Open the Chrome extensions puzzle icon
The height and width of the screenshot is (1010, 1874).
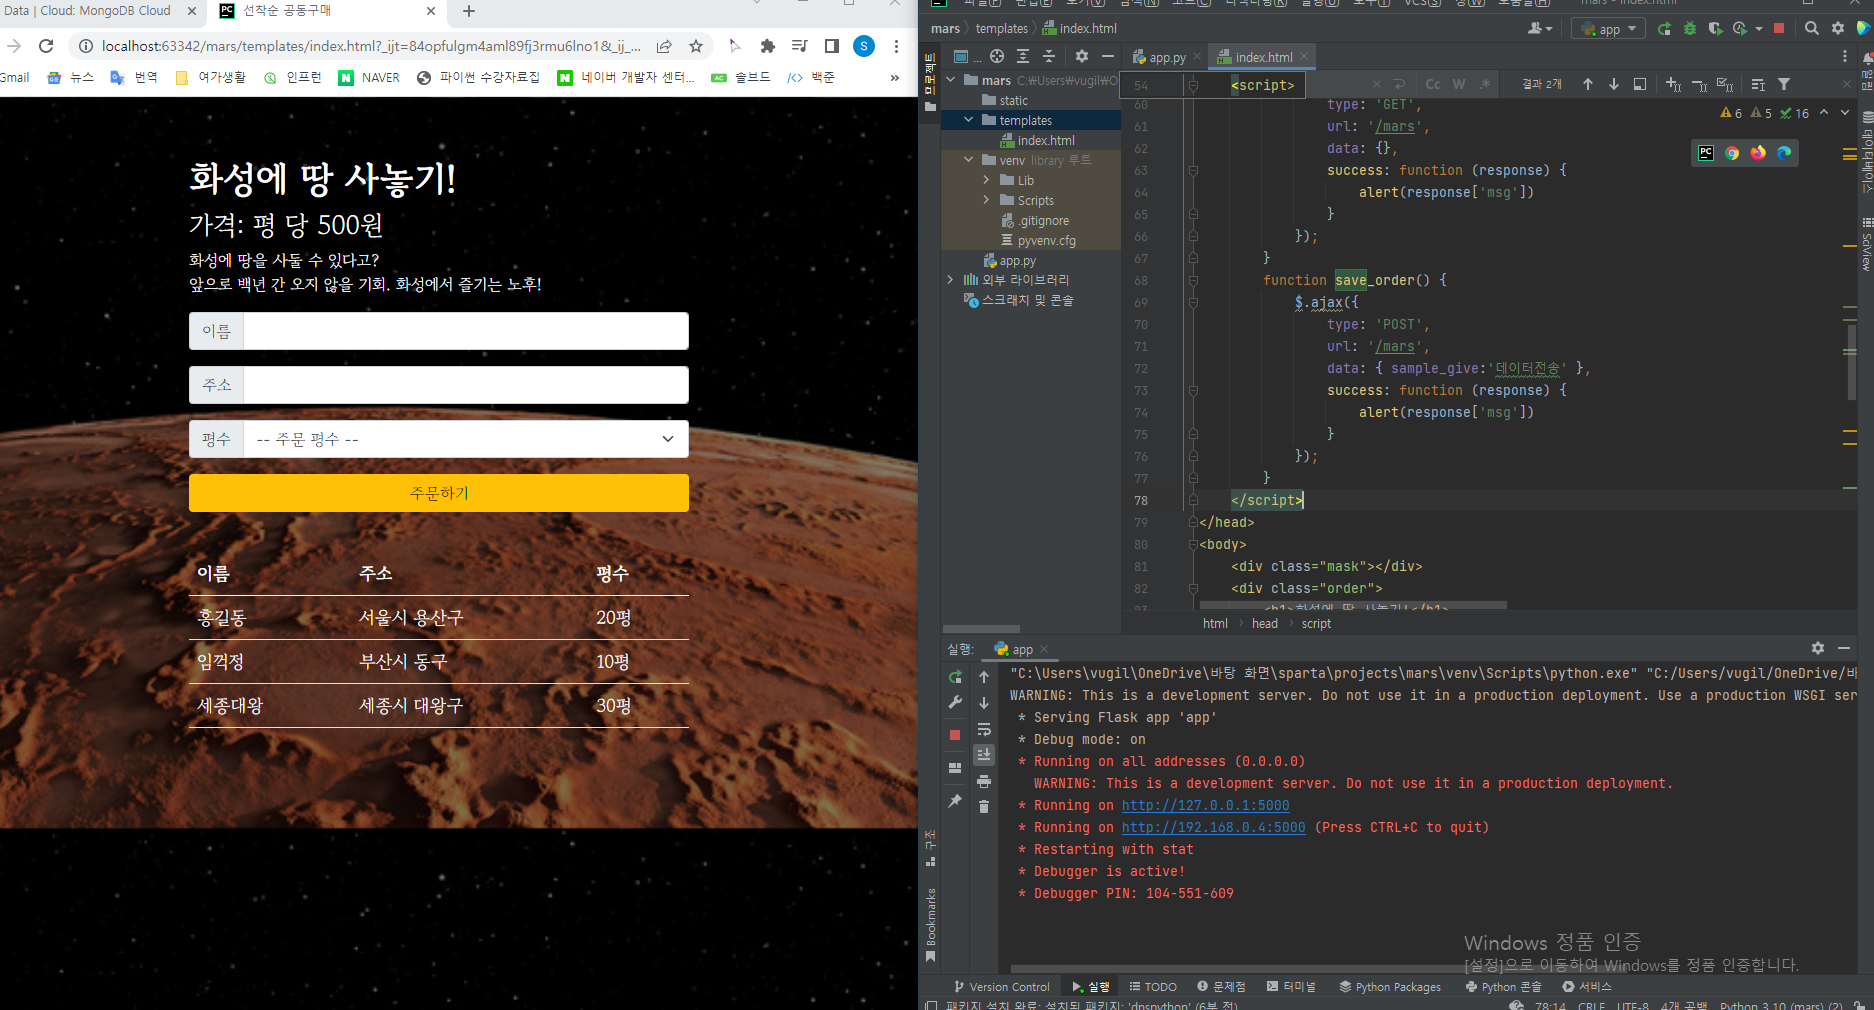(768, 46)
